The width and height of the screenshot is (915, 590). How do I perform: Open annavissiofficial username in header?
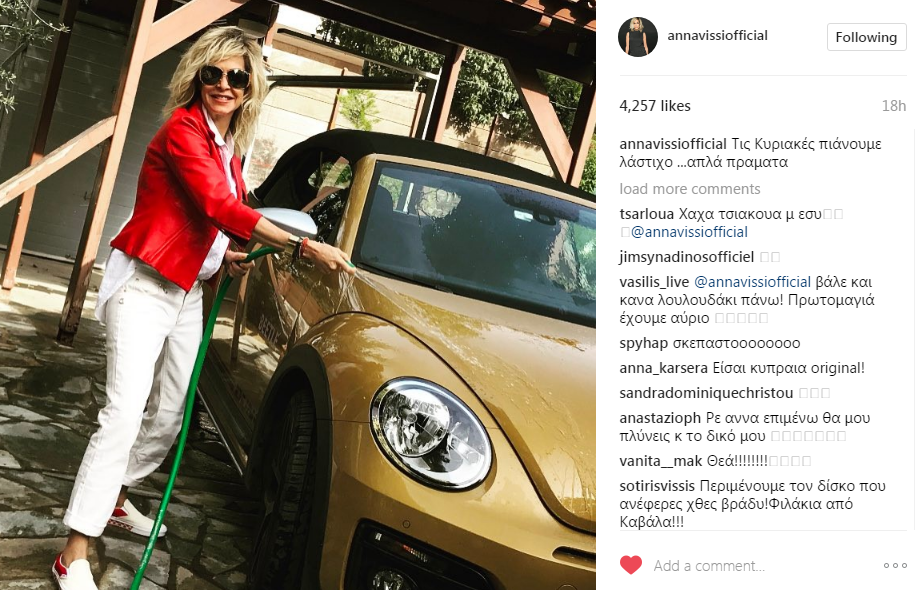coord(717,36)
